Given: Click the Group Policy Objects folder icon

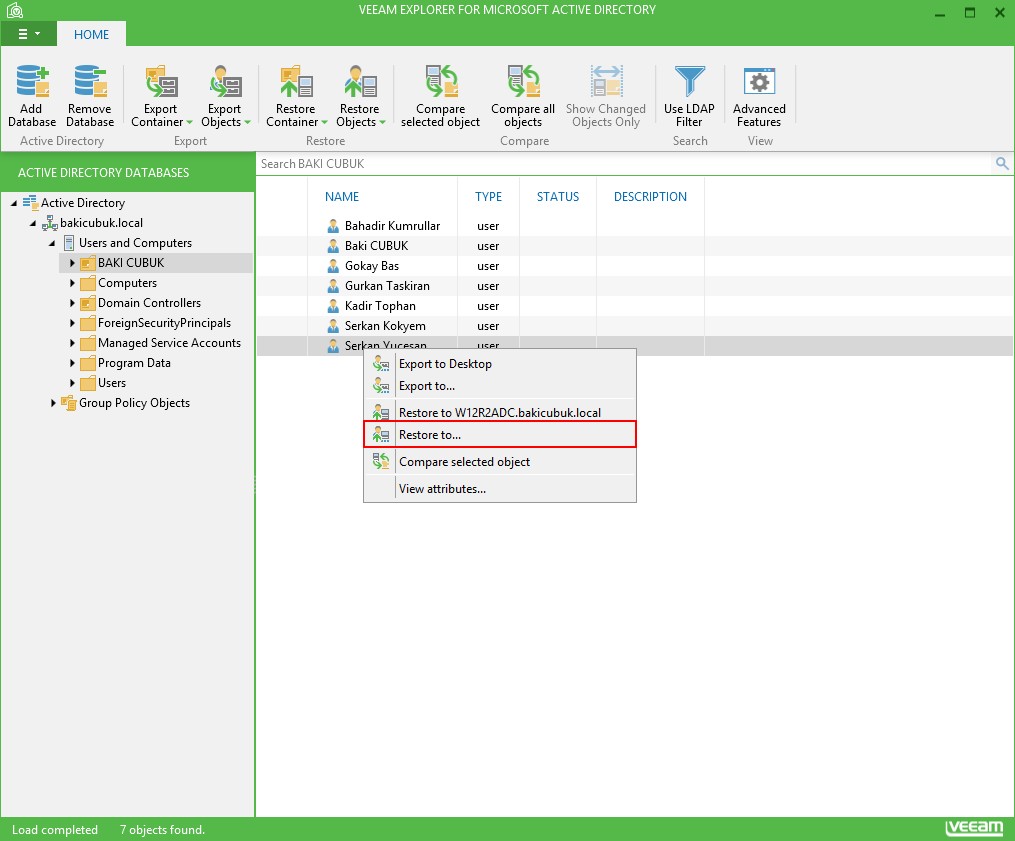Looking at the screenshot, I should [x=69, y=403].
